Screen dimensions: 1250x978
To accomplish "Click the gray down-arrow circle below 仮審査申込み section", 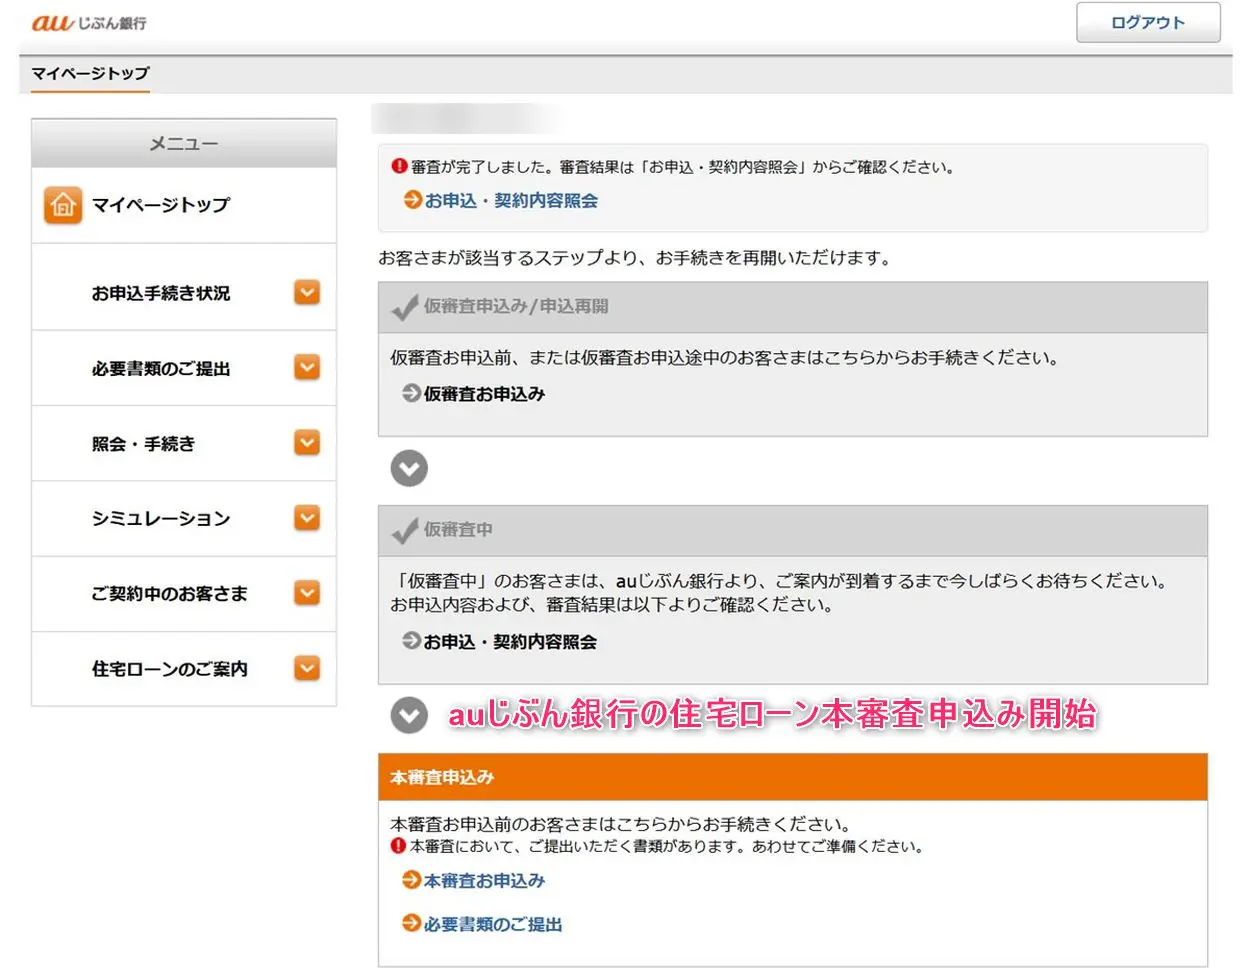I will tap(409, 468).
